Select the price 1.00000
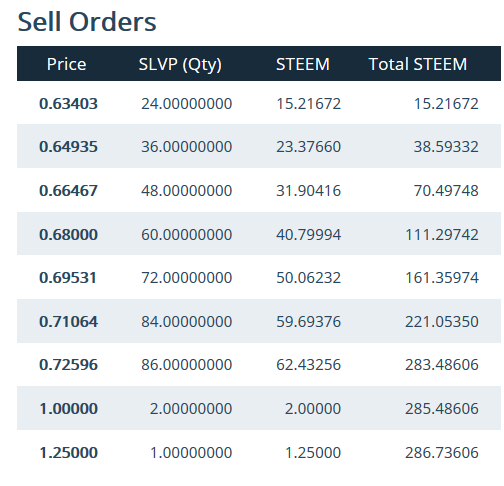504x486 pixels. 68,409
